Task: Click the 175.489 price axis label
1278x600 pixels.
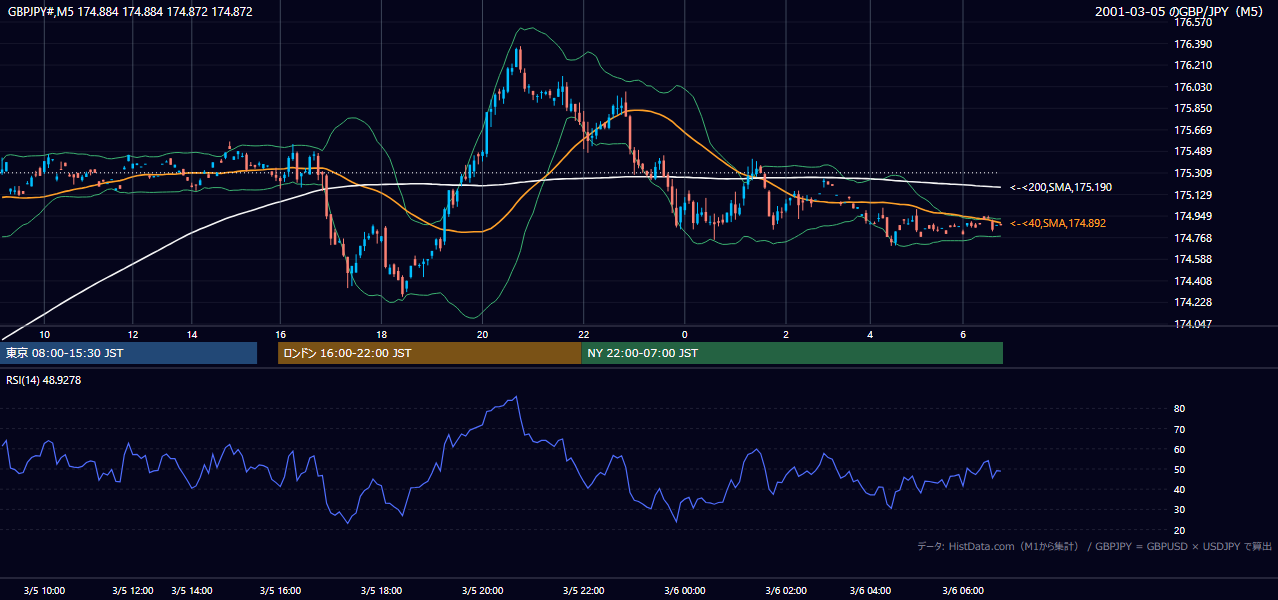Action: point(1192,152)
